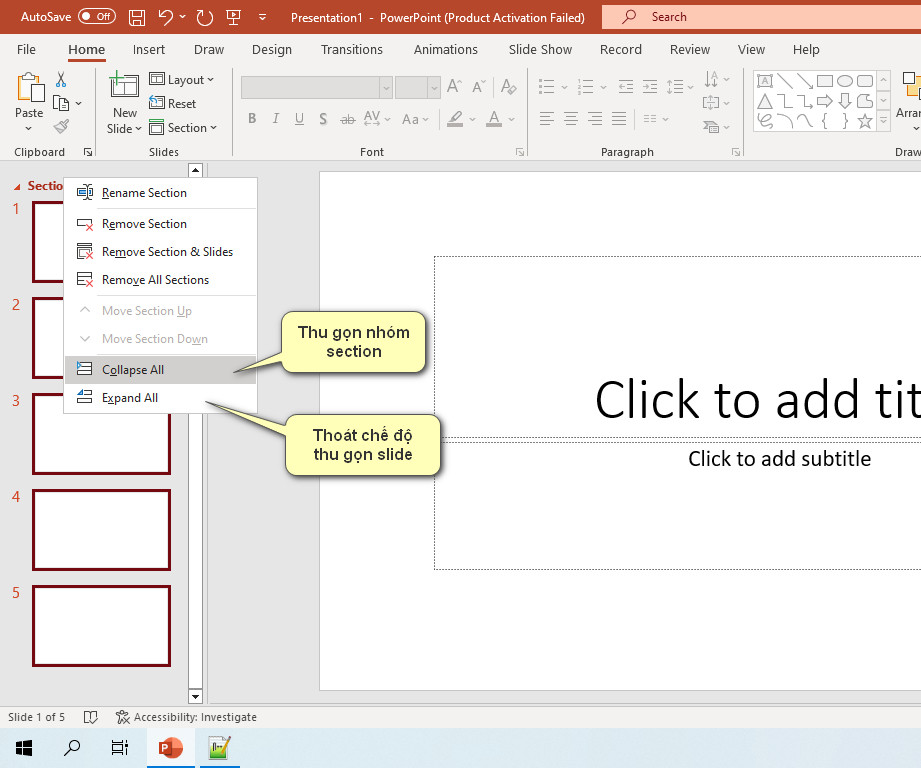This screenshot has width=921, height=768.
Task: Start presentation from beginning icon
Action: [234, 18]
